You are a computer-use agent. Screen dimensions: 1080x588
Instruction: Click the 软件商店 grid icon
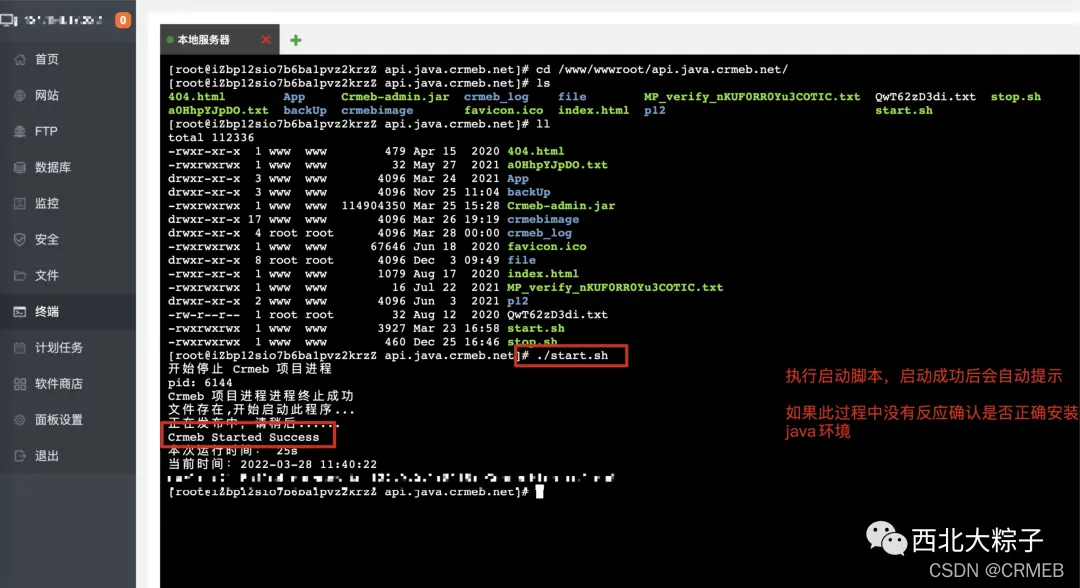point(20,384)
